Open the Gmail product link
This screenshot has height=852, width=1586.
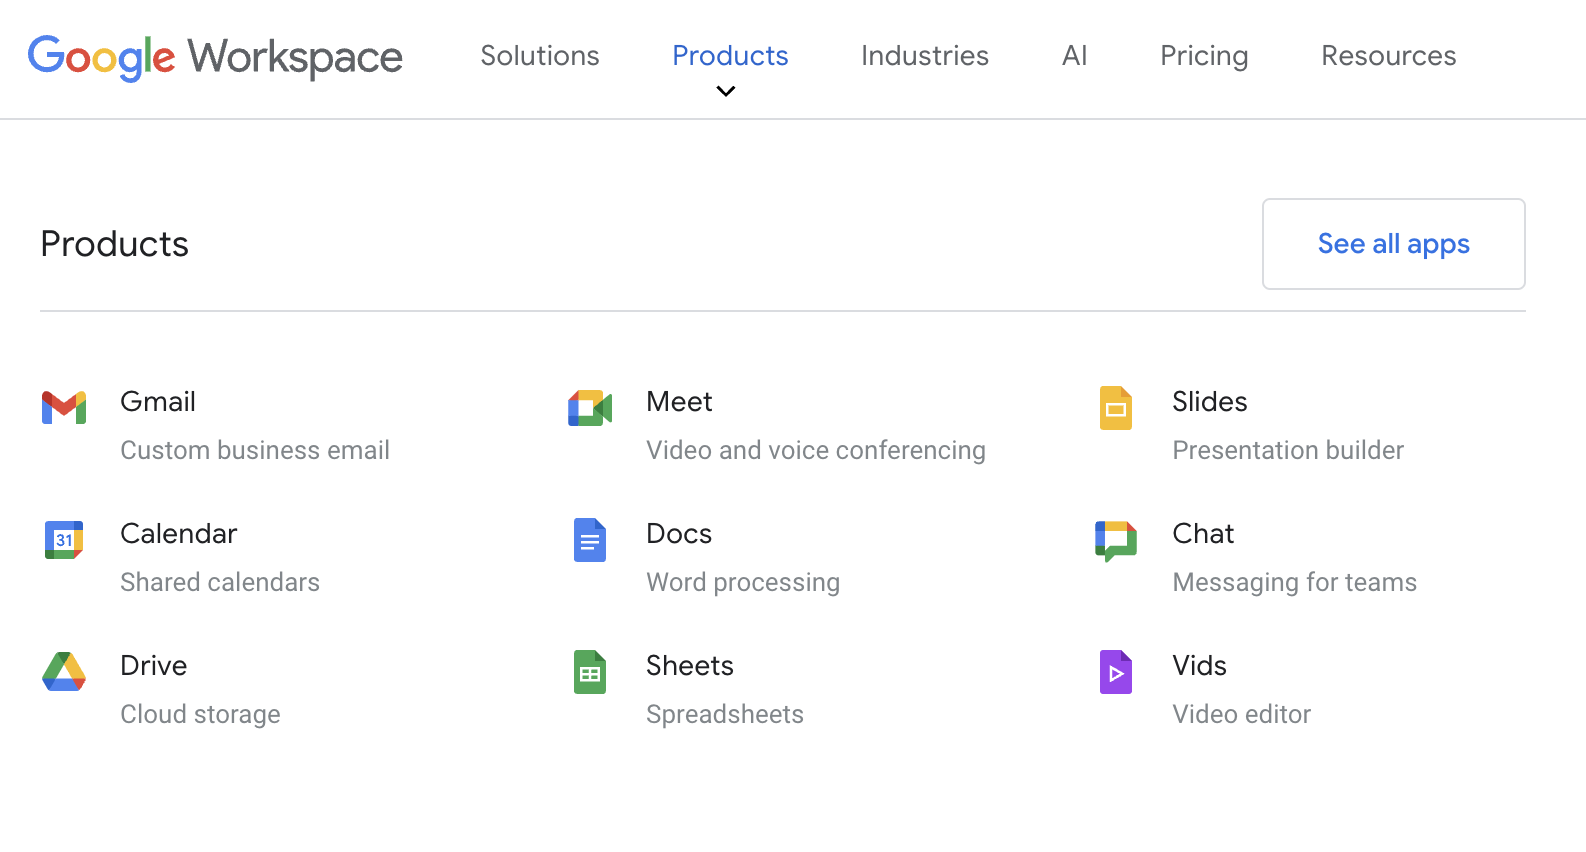(158, 402)
